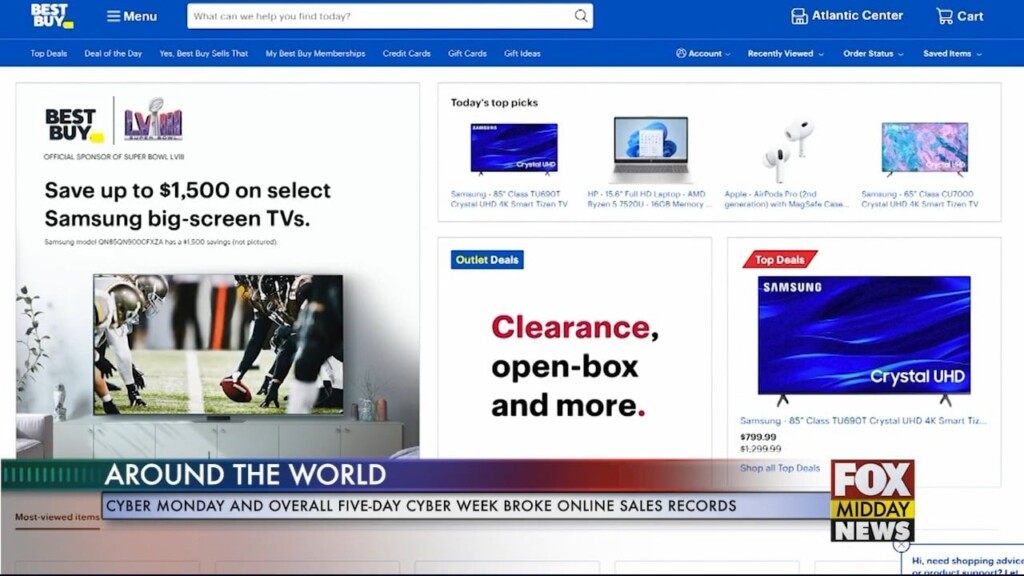Viewport: 1024px width, 576px height.
Task: Click the Super Bowl LVIII logo
Action: (153, 120)
